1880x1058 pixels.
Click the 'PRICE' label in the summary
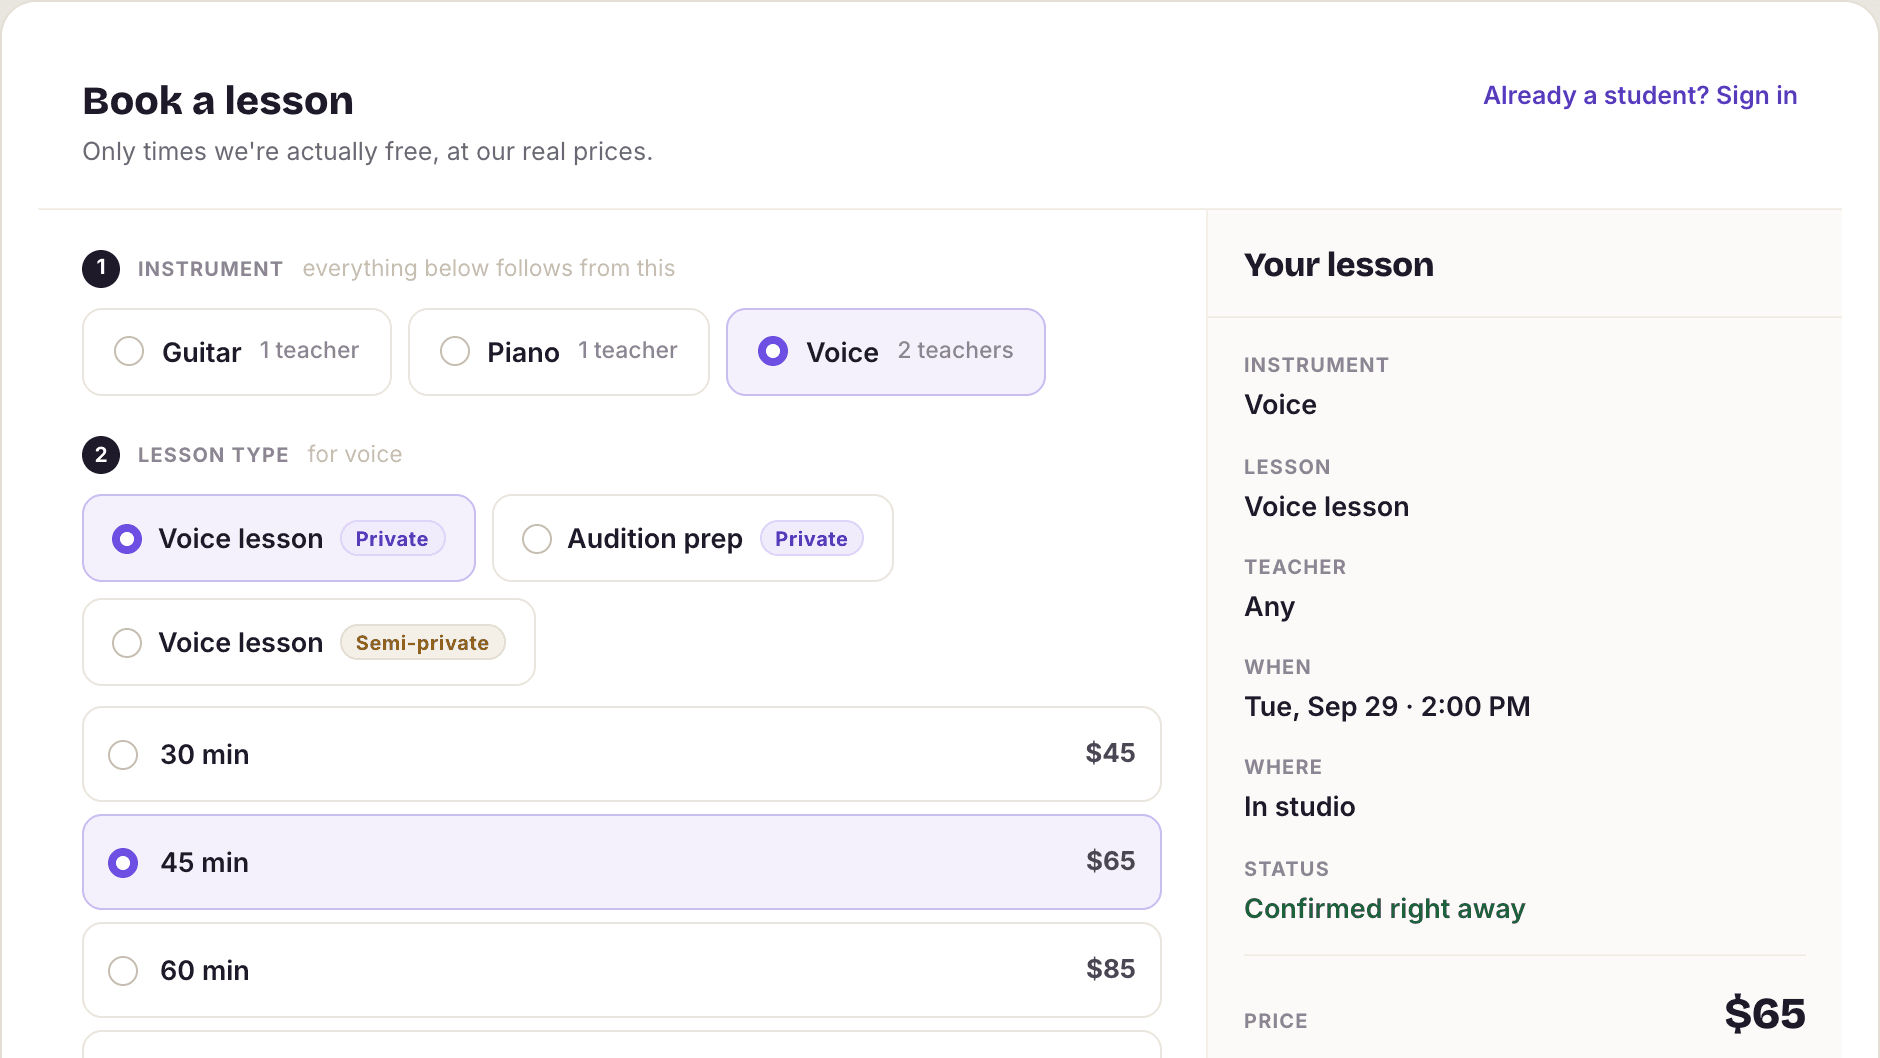1276,1021
